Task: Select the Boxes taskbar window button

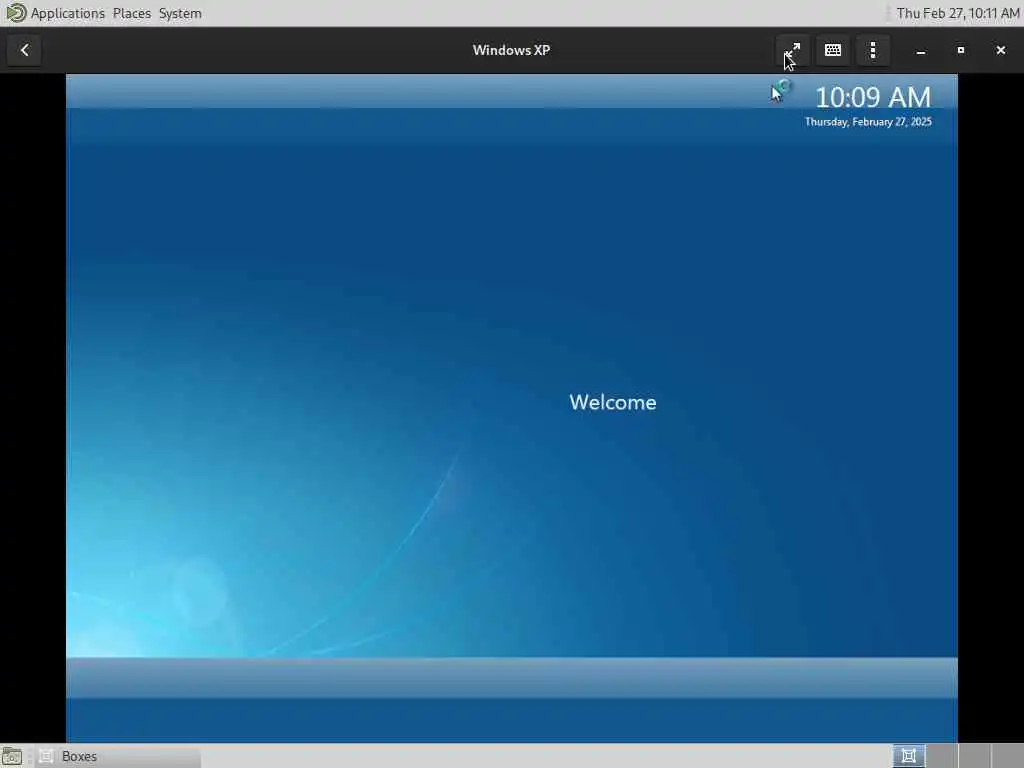Action: pyautogui.click(x=119, y=756)
